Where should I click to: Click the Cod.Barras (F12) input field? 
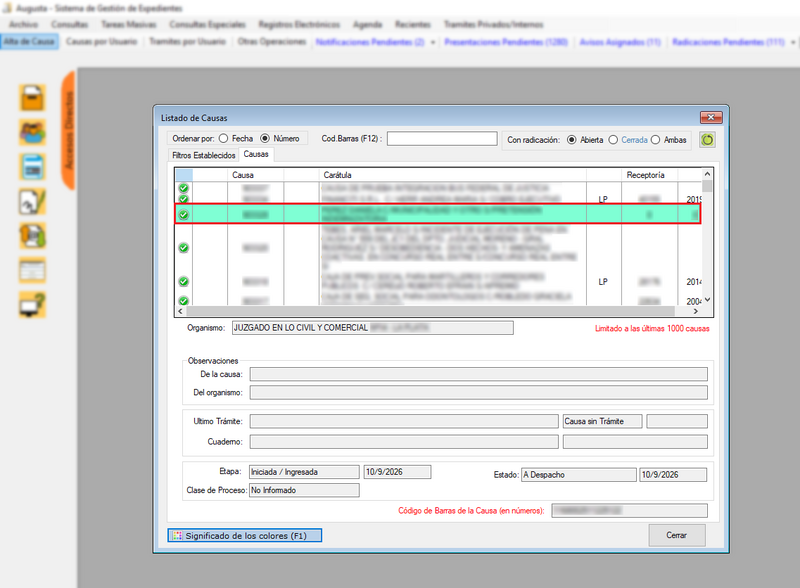tap(442, 139)
